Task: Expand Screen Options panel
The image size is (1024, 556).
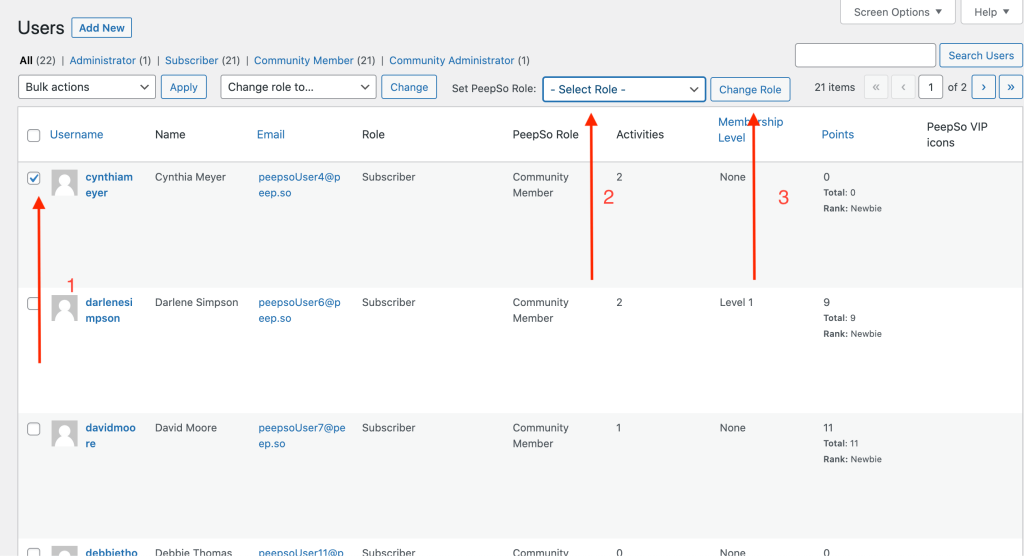Action: pyautogui.click(x=897, y=12)
